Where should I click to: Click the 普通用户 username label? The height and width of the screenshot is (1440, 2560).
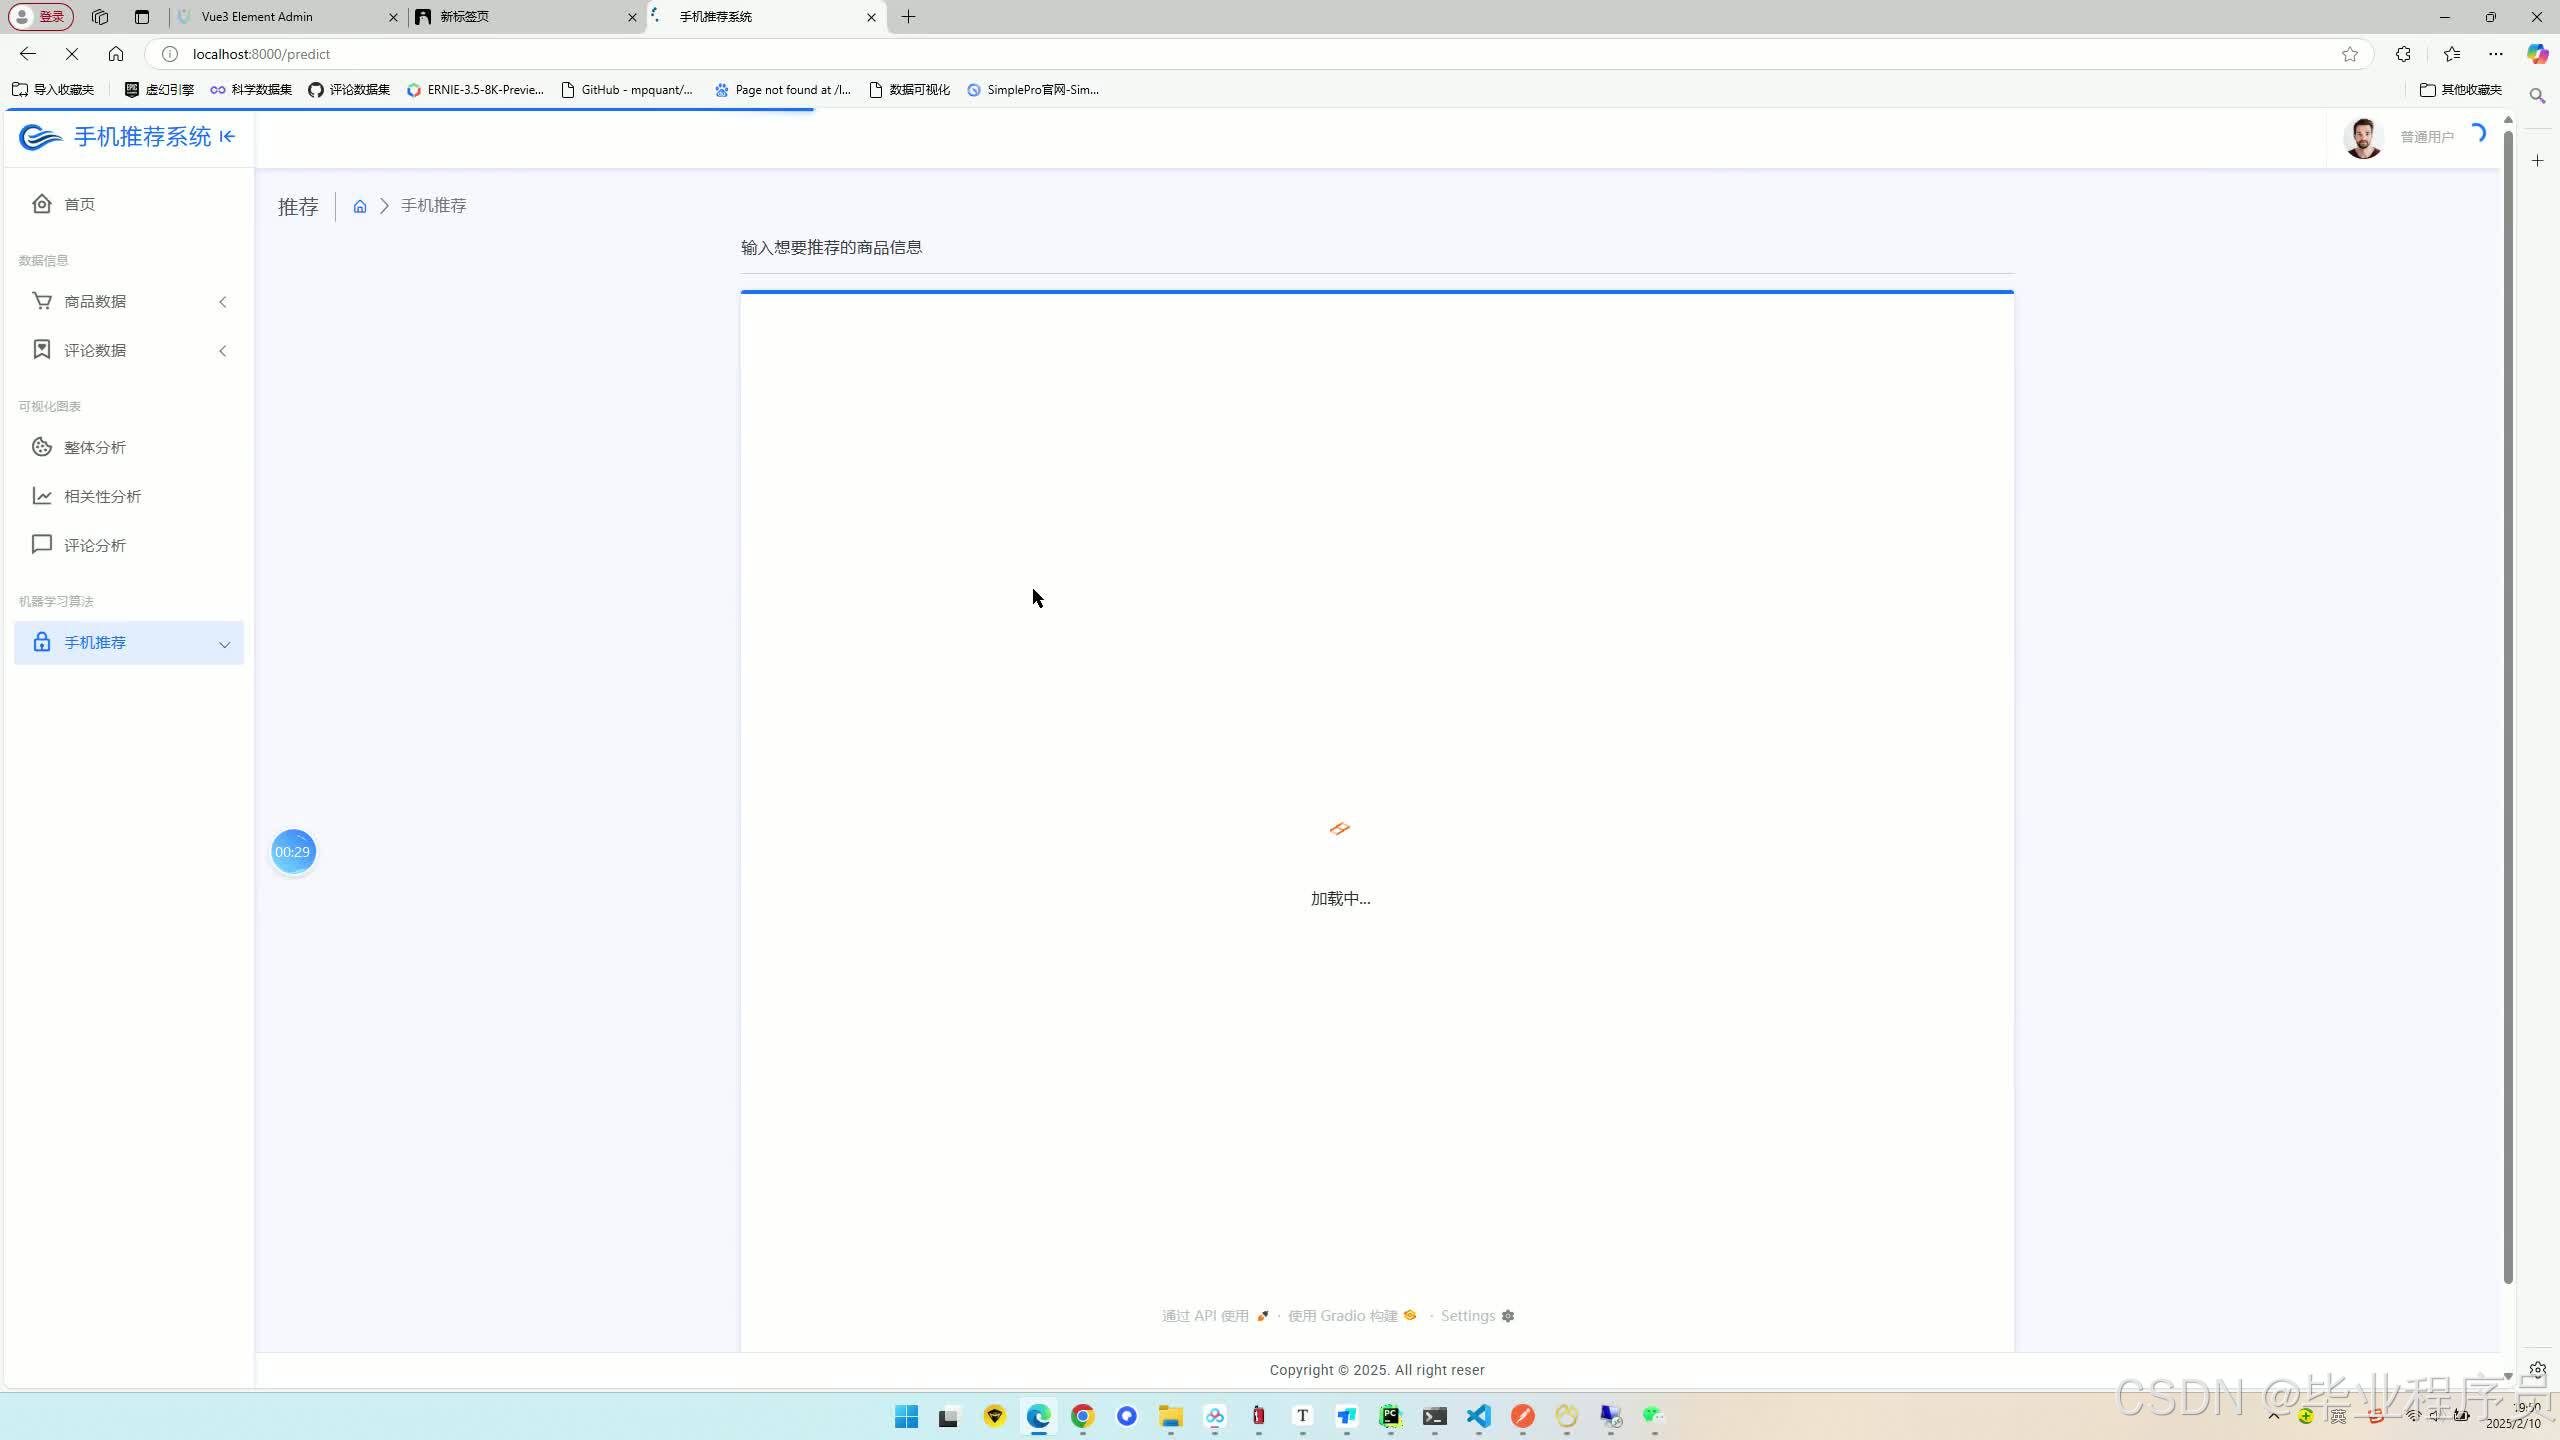pos(2427,137)
